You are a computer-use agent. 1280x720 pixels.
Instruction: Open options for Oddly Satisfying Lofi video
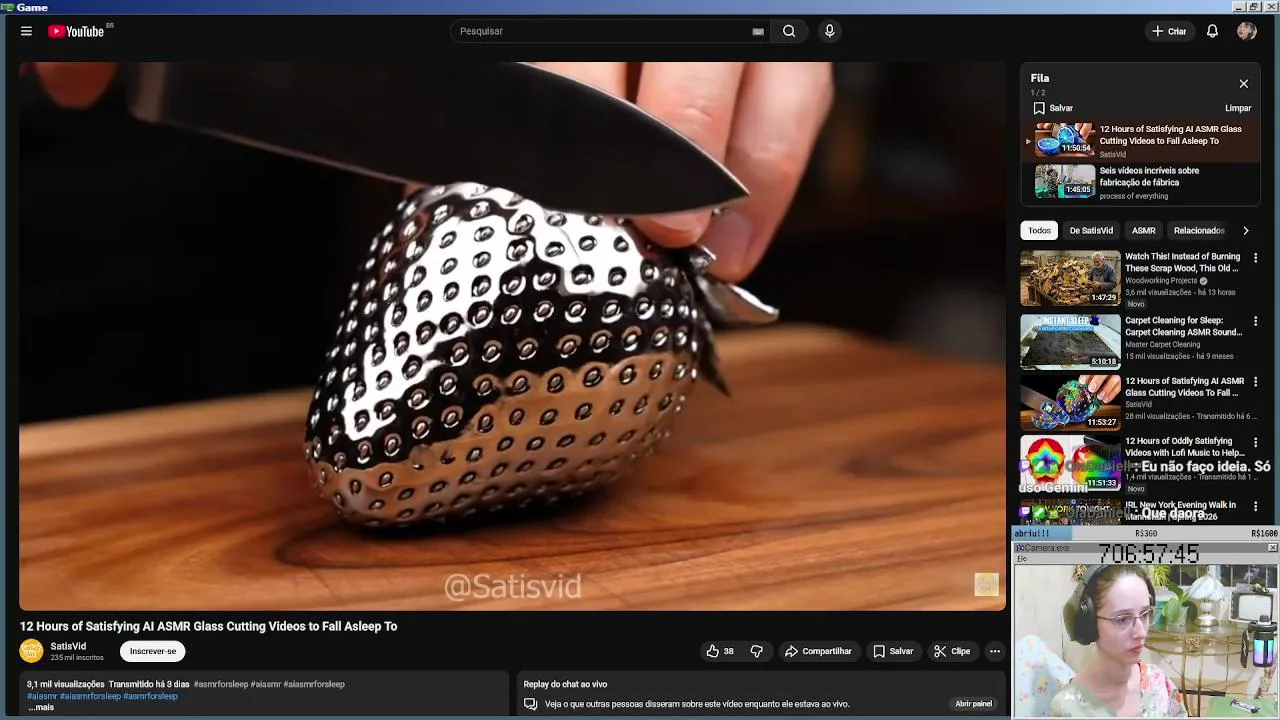pyautogui.click(x=1255, y=442)
